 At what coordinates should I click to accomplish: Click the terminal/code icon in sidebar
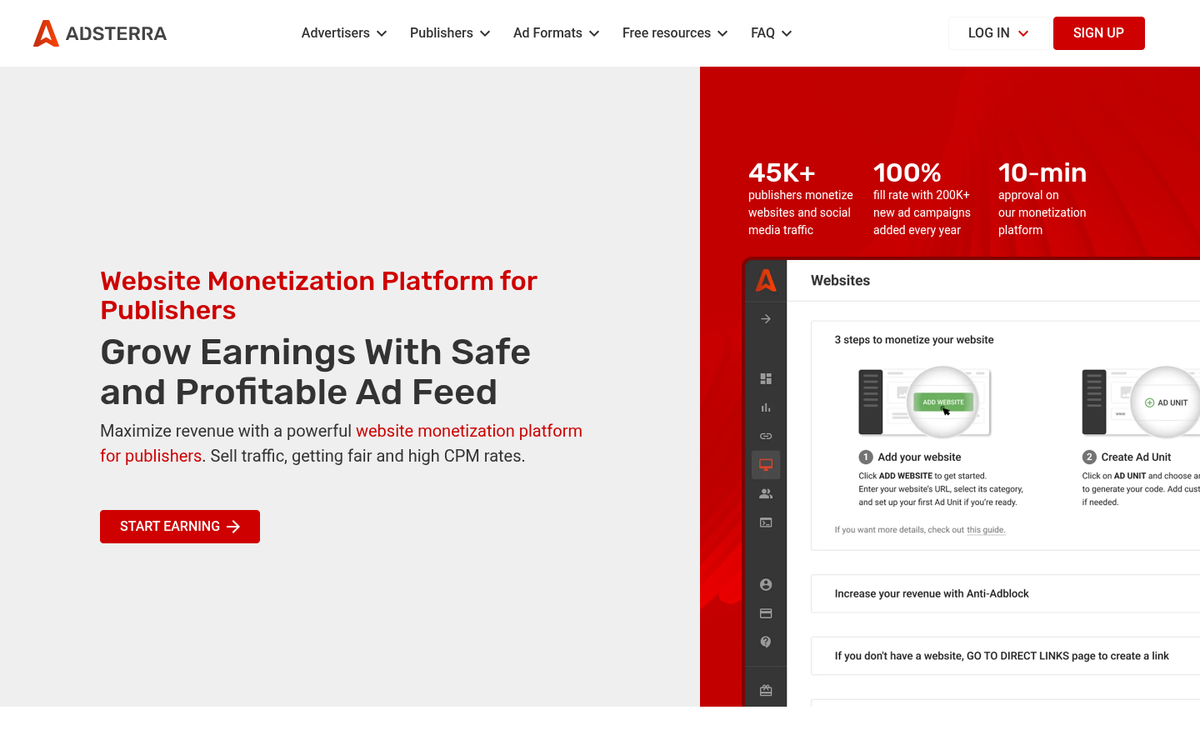click(x=765, y=522)
